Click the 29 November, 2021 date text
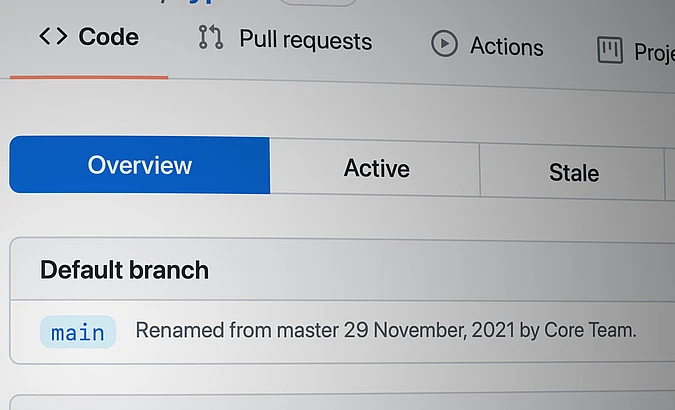Image resolution: width=675 pixels, height=410 pixels. tap(430, 330)
